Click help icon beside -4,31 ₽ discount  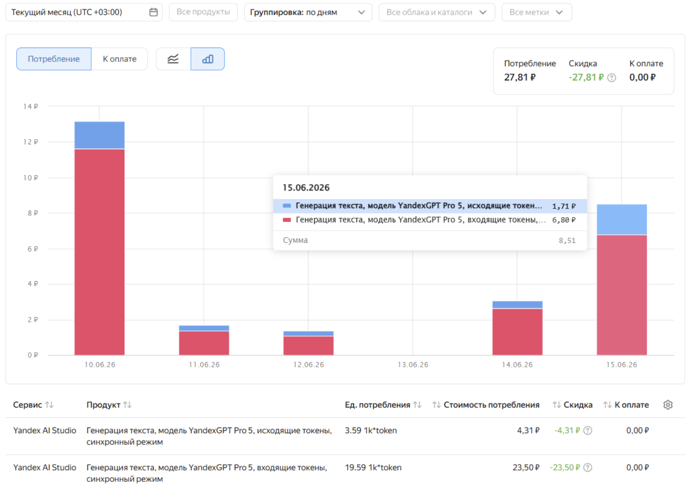click(588, 431)
